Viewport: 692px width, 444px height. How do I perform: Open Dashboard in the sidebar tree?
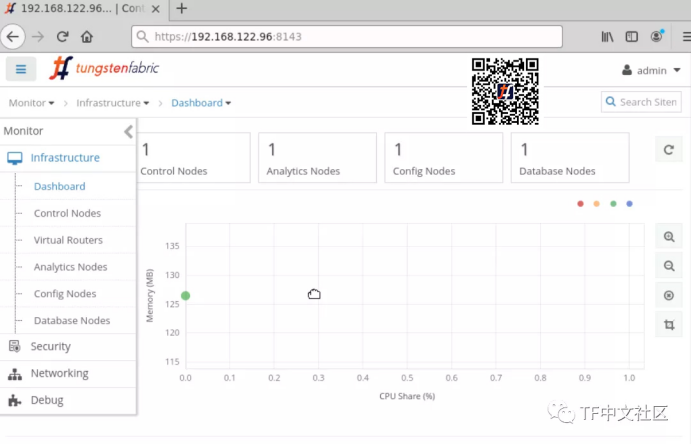point(60,186)
